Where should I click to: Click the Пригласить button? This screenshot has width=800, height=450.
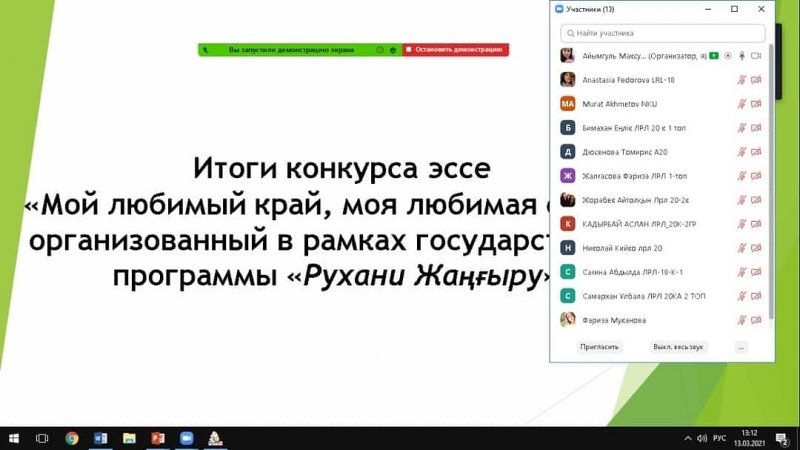coord(600,347)
